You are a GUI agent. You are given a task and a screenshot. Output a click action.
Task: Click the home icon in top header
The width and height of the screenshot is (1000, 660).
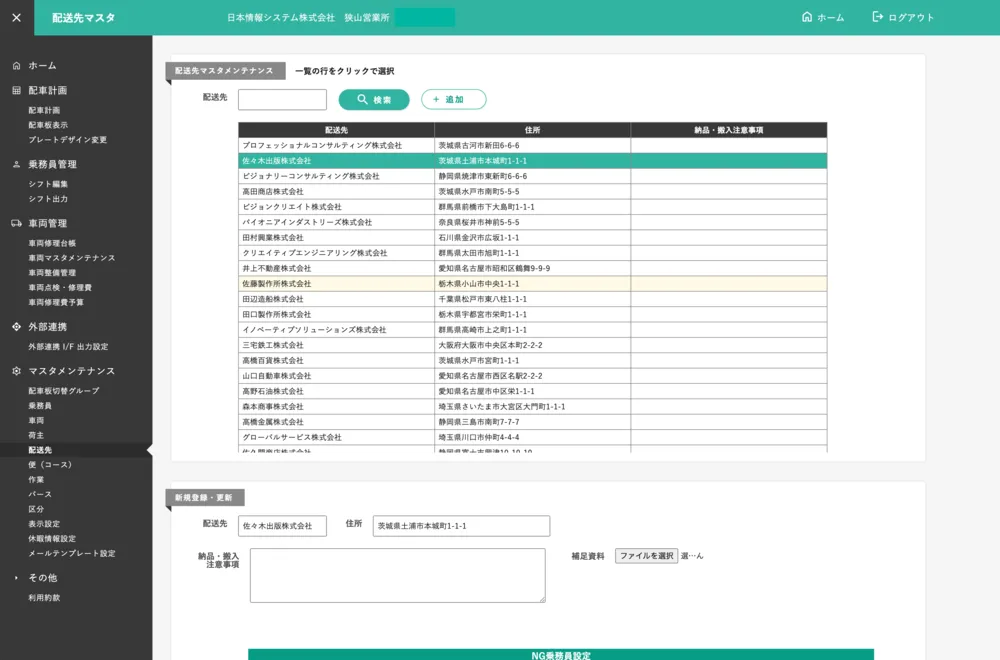pyautogui.click(x=807, y=17)
